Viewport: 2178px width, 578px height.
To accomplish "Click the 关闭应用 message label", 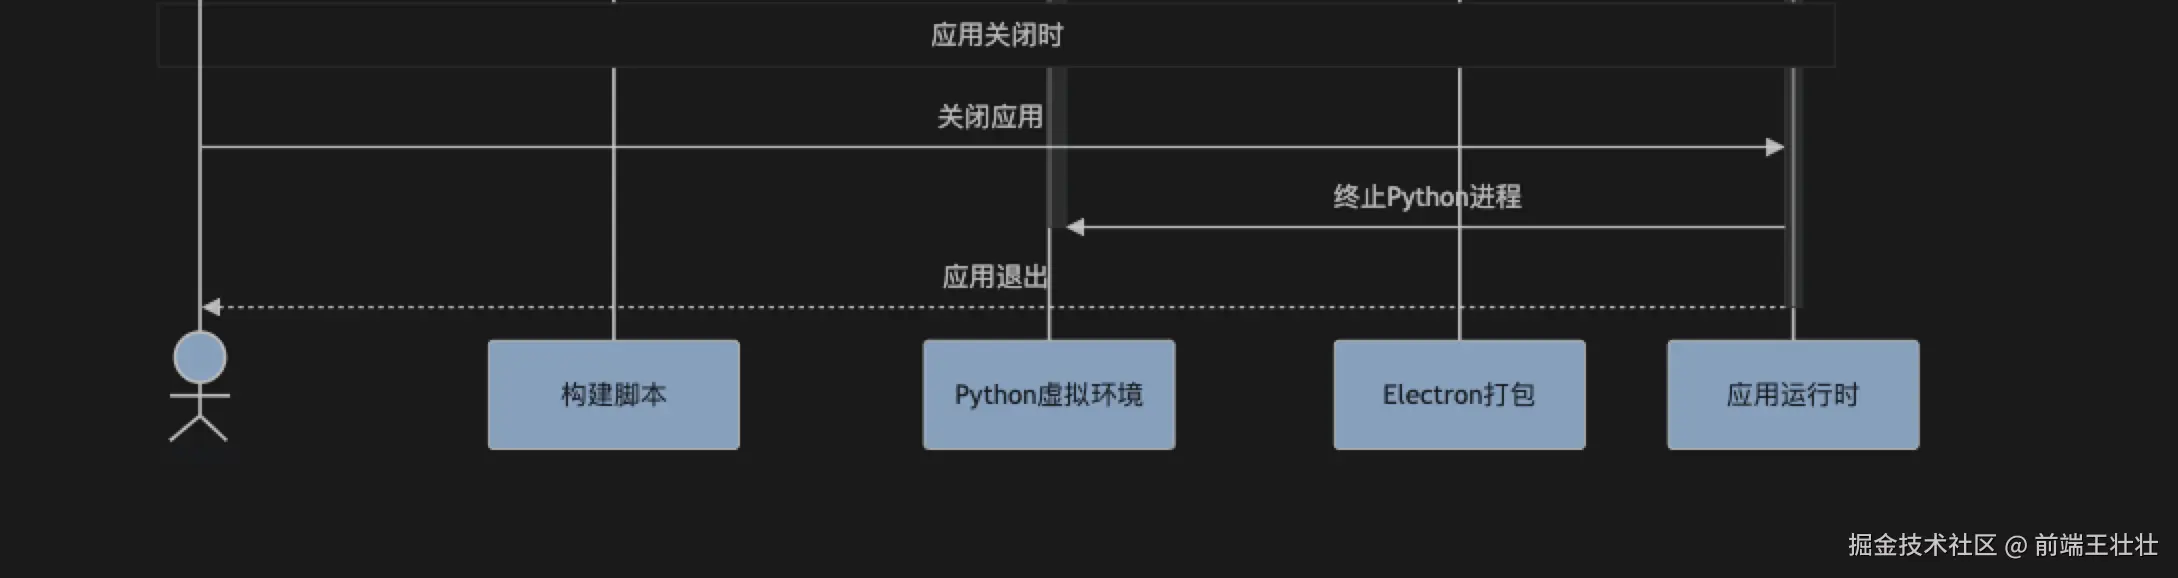I will pos(990,117).
